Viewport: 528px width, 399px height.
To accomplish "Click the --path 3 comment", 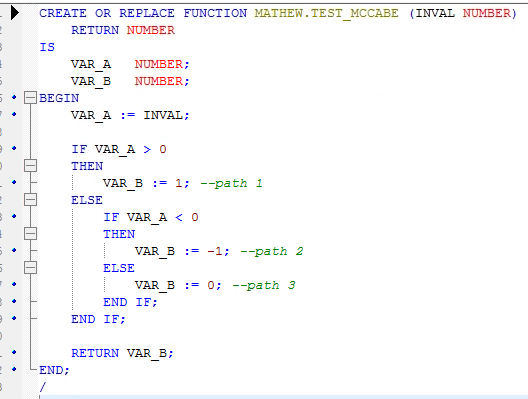I will coord(264,285).
